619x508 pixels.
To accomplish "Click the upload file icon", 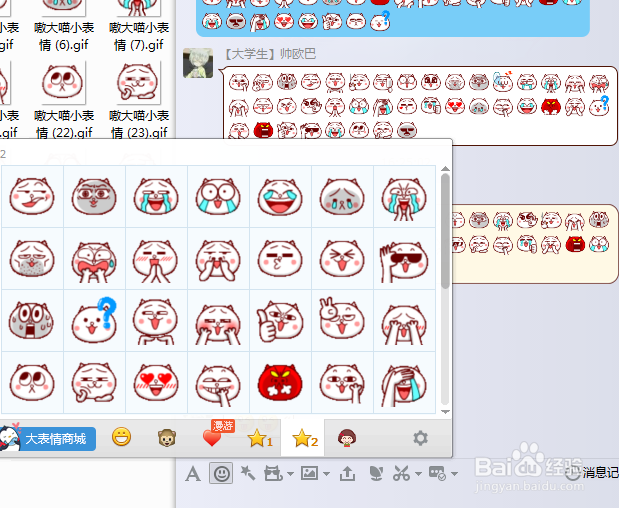I will coord(347,473).
